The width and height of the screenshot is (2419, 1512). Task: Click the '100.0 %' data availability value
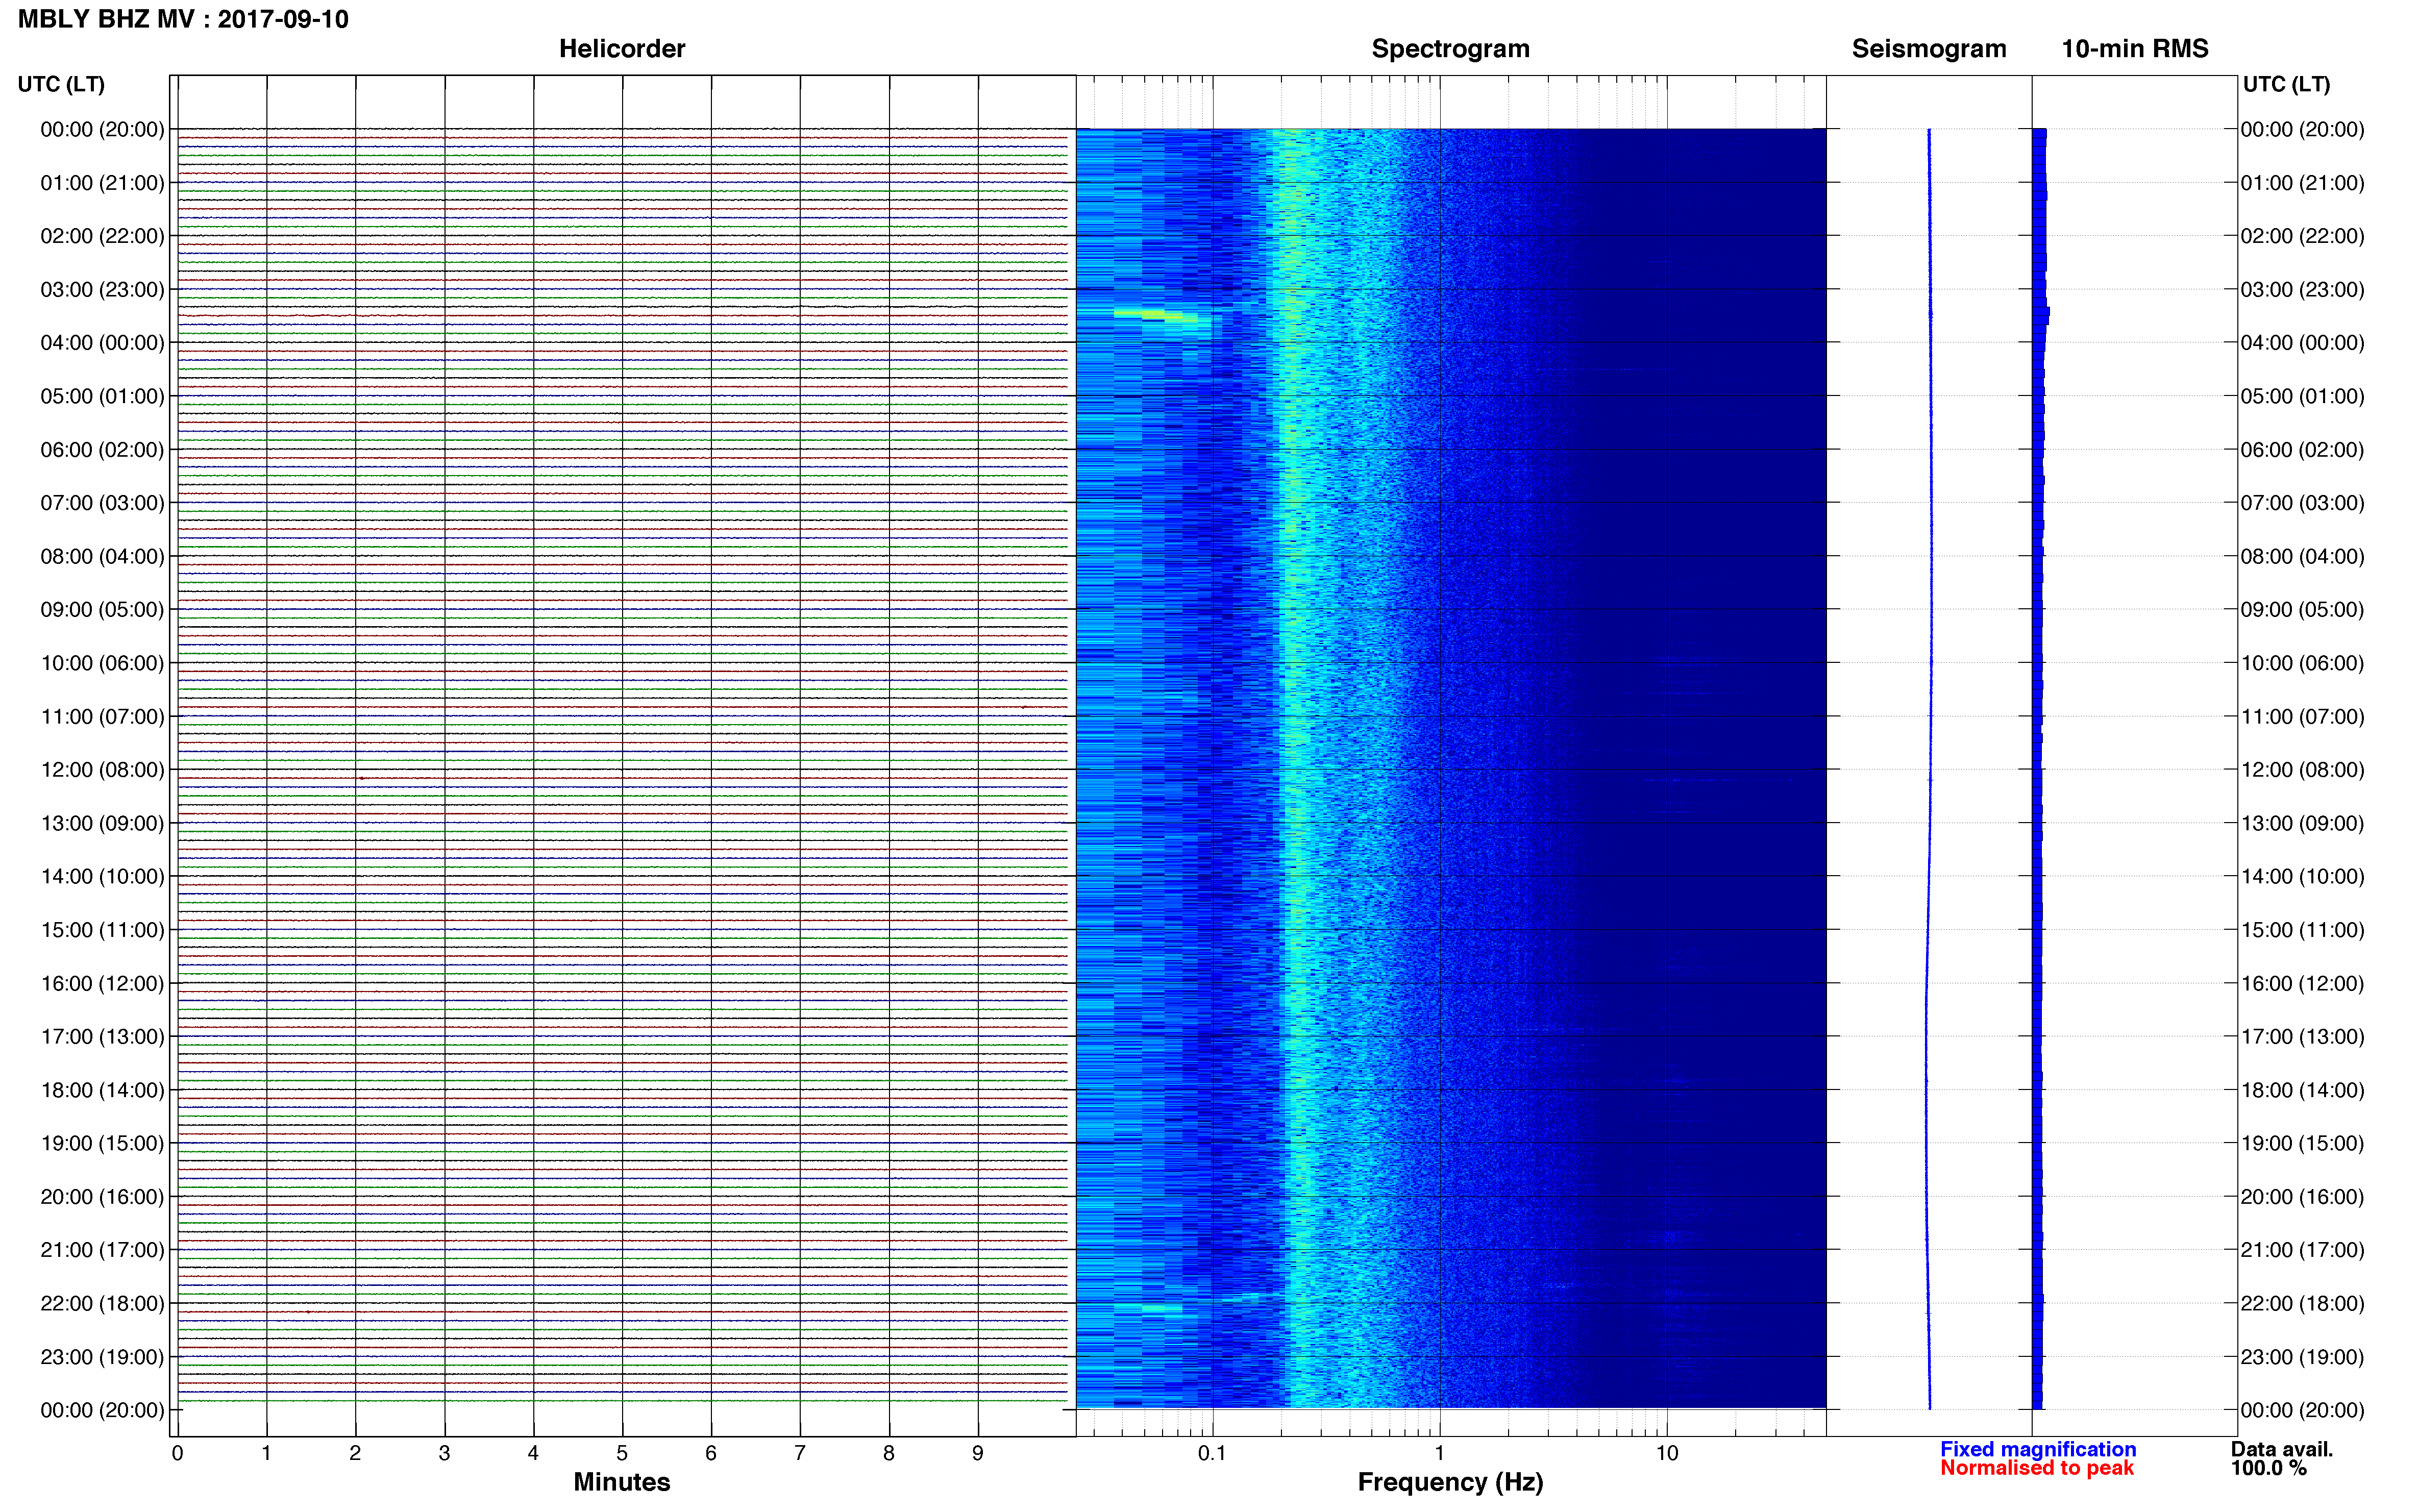[2269, 1468]
